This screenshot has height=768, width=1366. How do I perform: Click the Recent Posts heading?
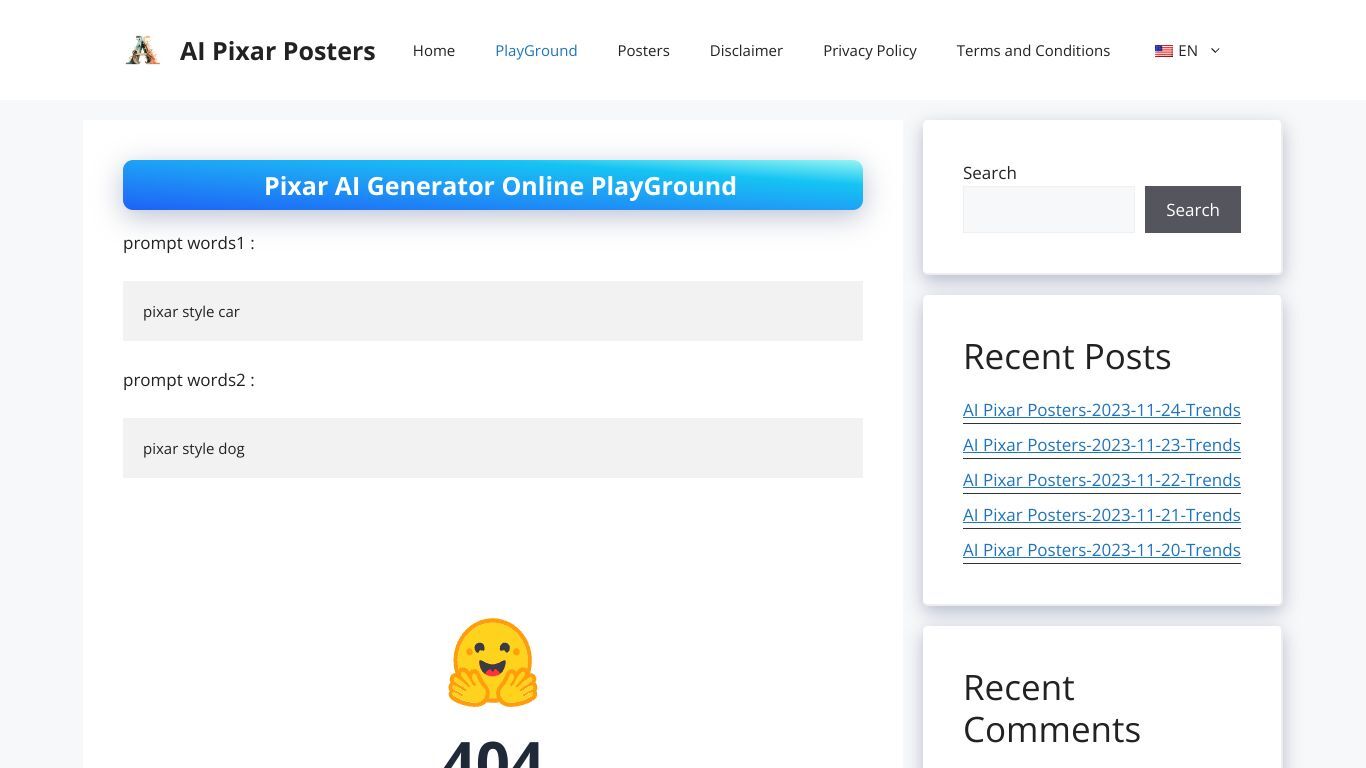[1067, 357]
